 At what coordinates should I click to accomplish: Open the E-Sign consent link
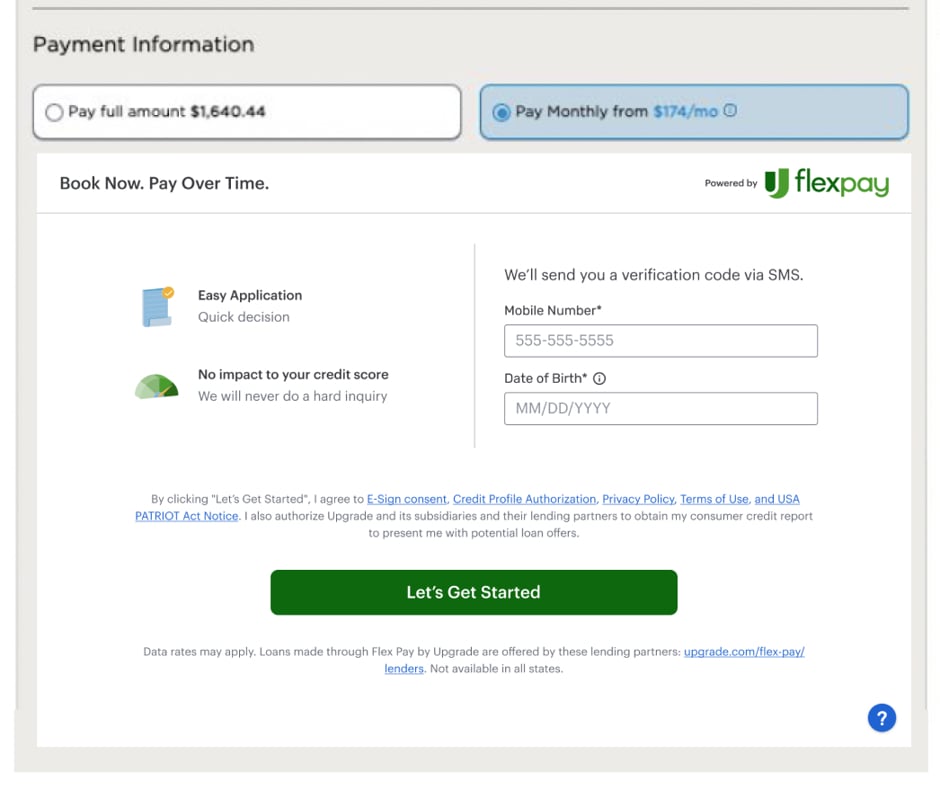point(406,499)
